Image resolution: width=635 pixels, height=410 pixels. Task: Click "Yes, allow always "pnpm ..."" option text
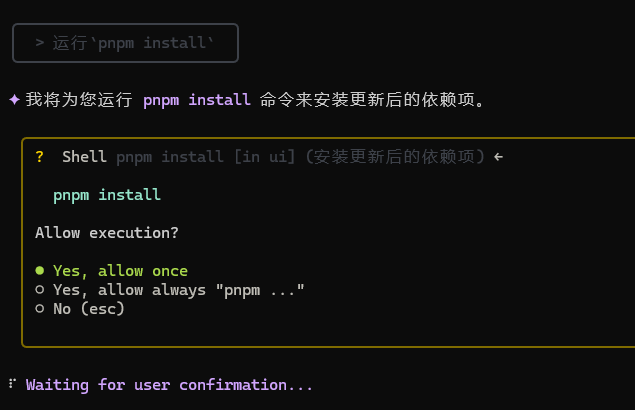coord(178,290)
